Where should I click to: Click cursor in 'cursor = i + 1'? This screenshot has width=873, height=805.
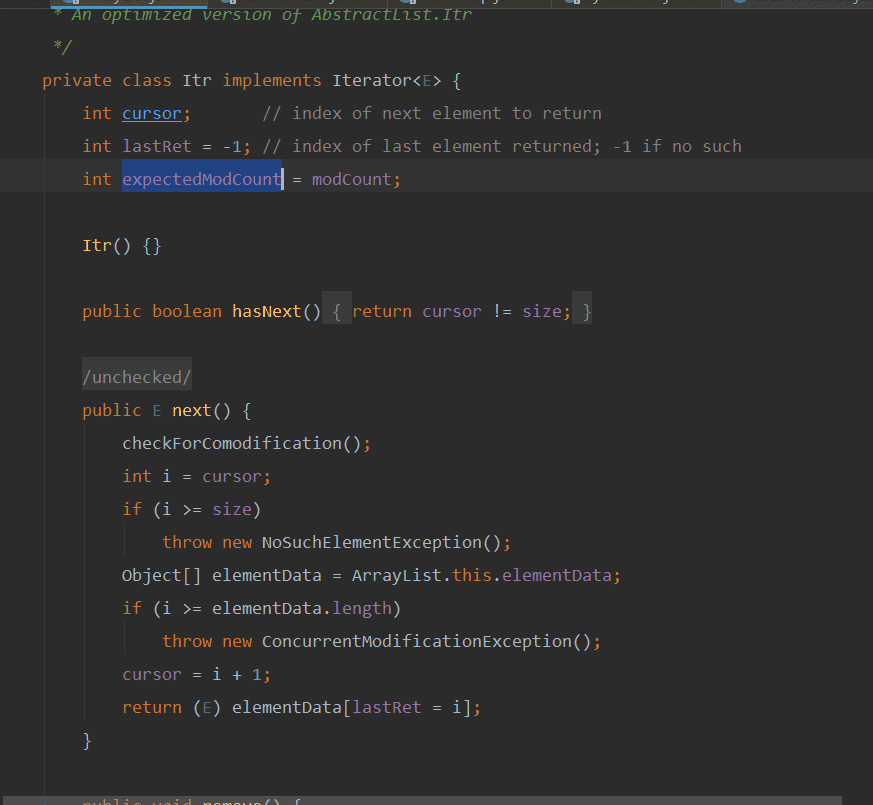tap(151, 675)
